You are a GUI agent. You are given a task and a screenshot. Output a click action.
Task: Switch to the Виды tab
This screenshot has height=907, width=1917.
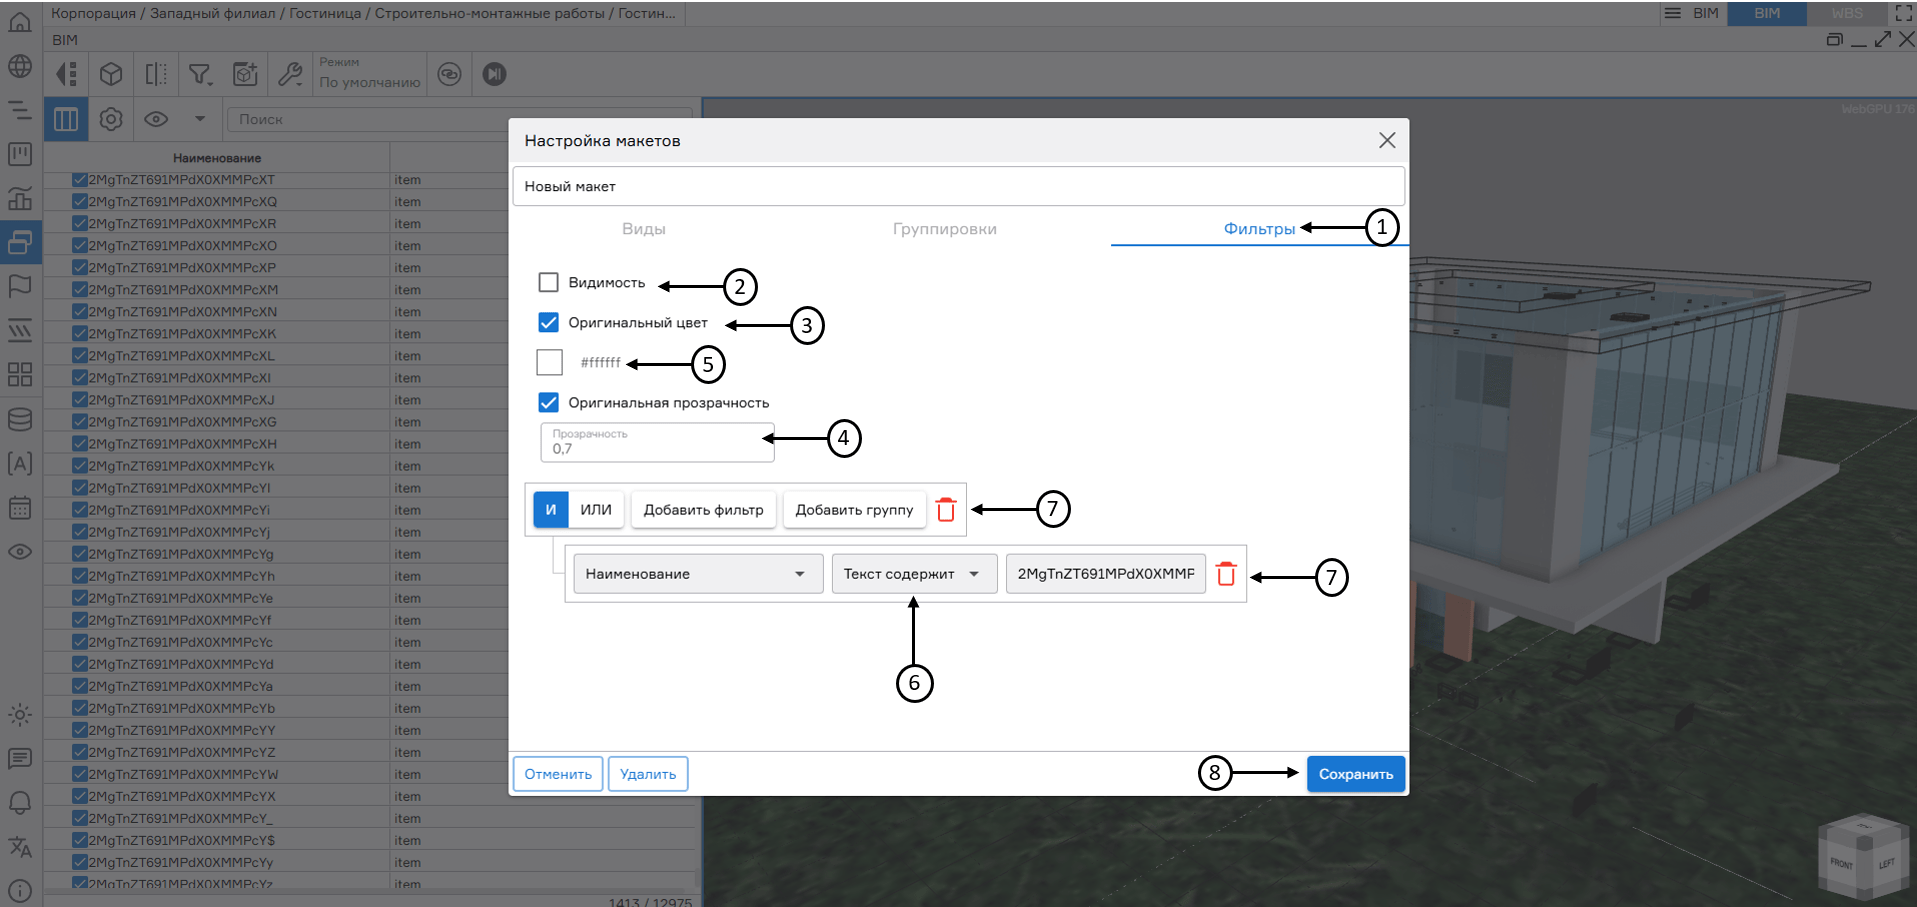click(x=643, y=229)
